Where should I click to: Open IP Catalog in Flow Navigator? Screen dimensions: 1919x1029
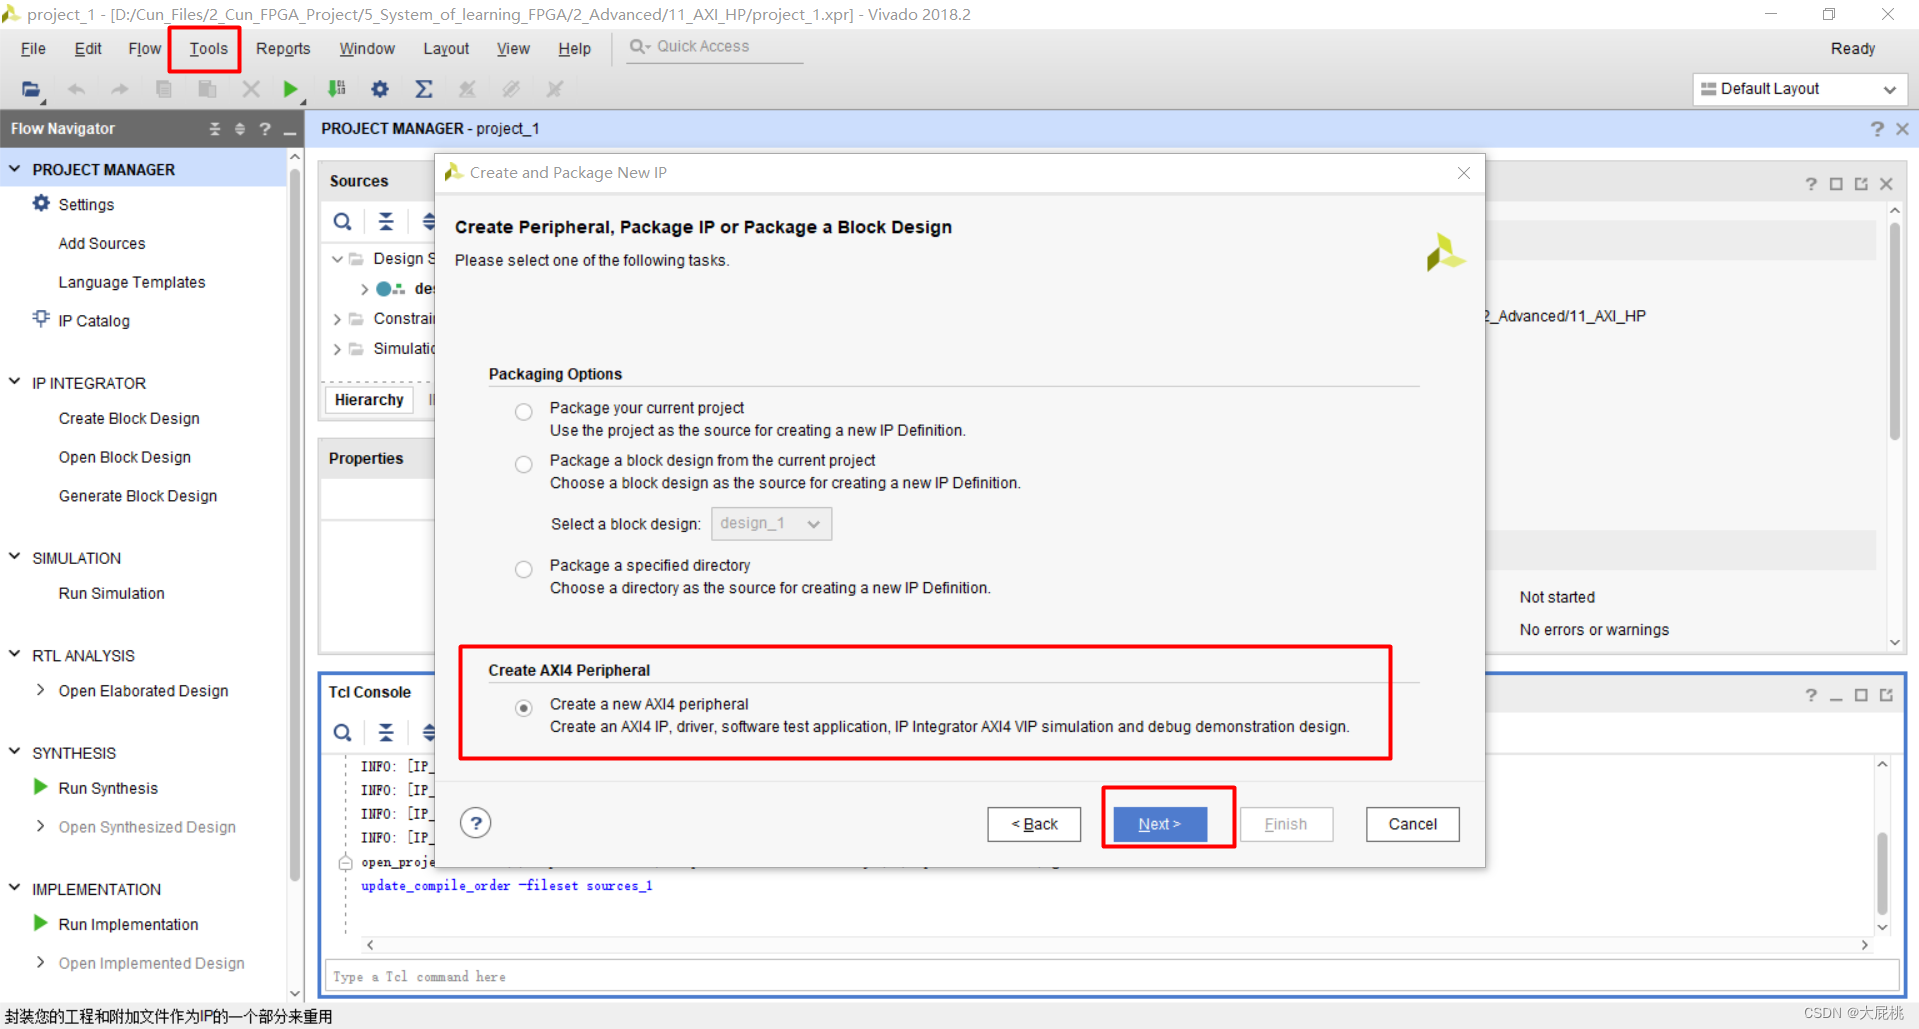pyautogui.click(x=94, y=321)
